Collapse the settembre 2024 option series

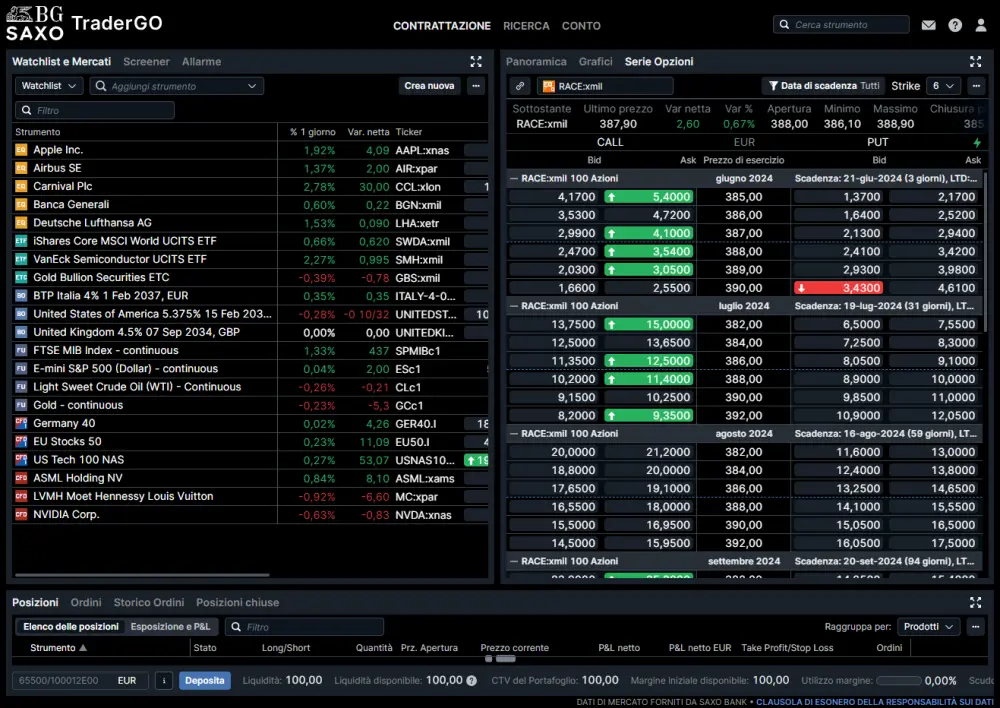point(513,561)
